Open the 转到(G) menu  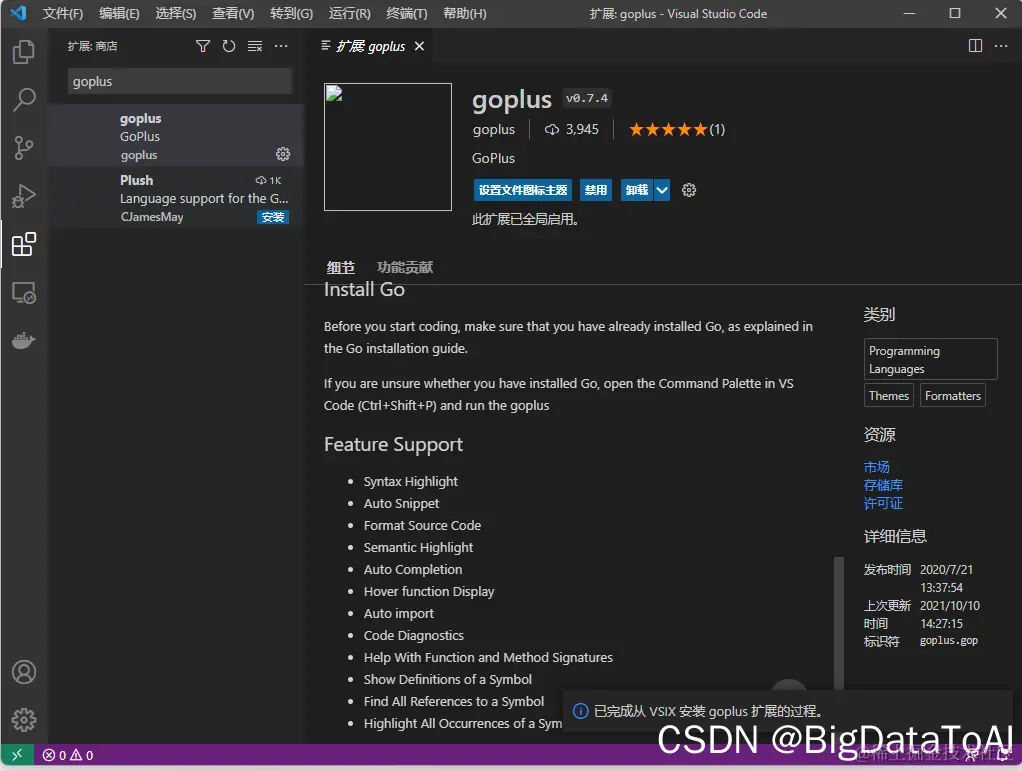pyautogui.click(x=291, y=13)
